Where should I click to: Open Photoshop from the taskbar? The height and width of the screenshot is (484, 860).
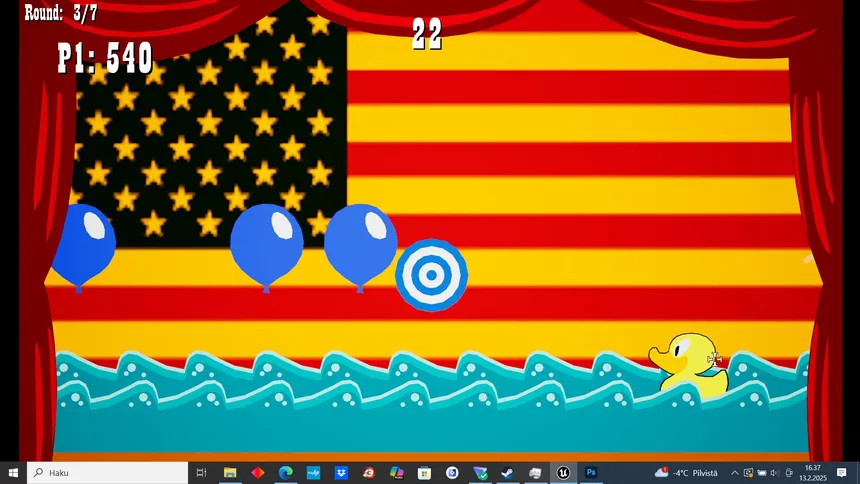click(591, 472)
